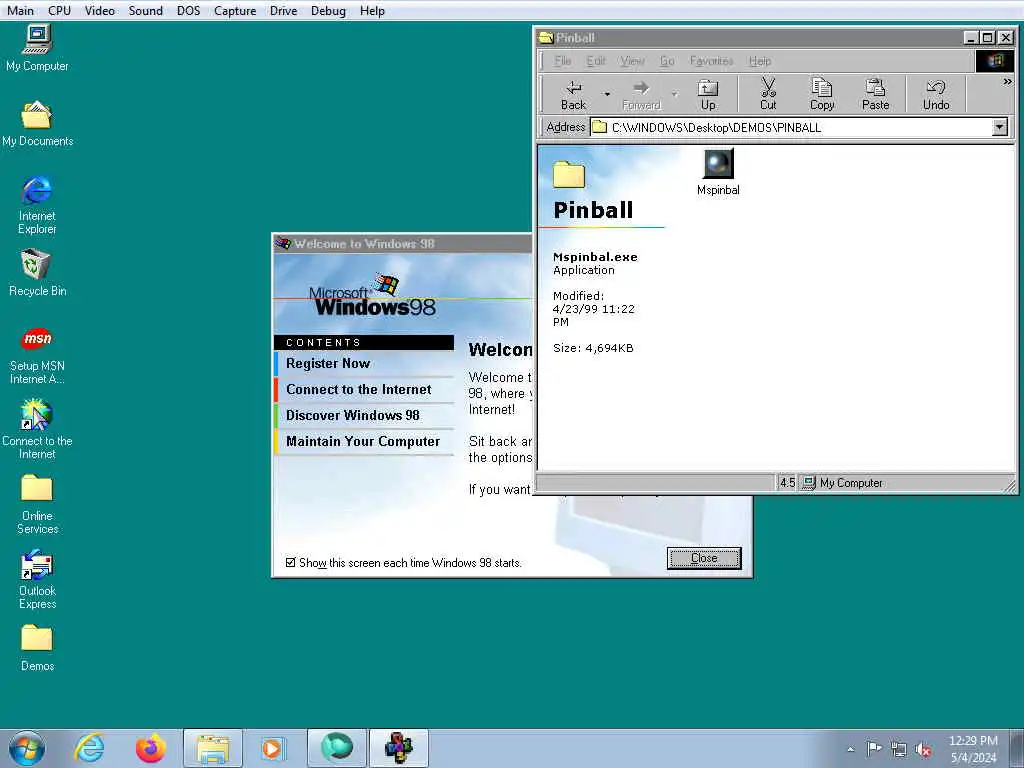
Task: Select the Internet Explorer desktop icon
Action: point(37,204)
